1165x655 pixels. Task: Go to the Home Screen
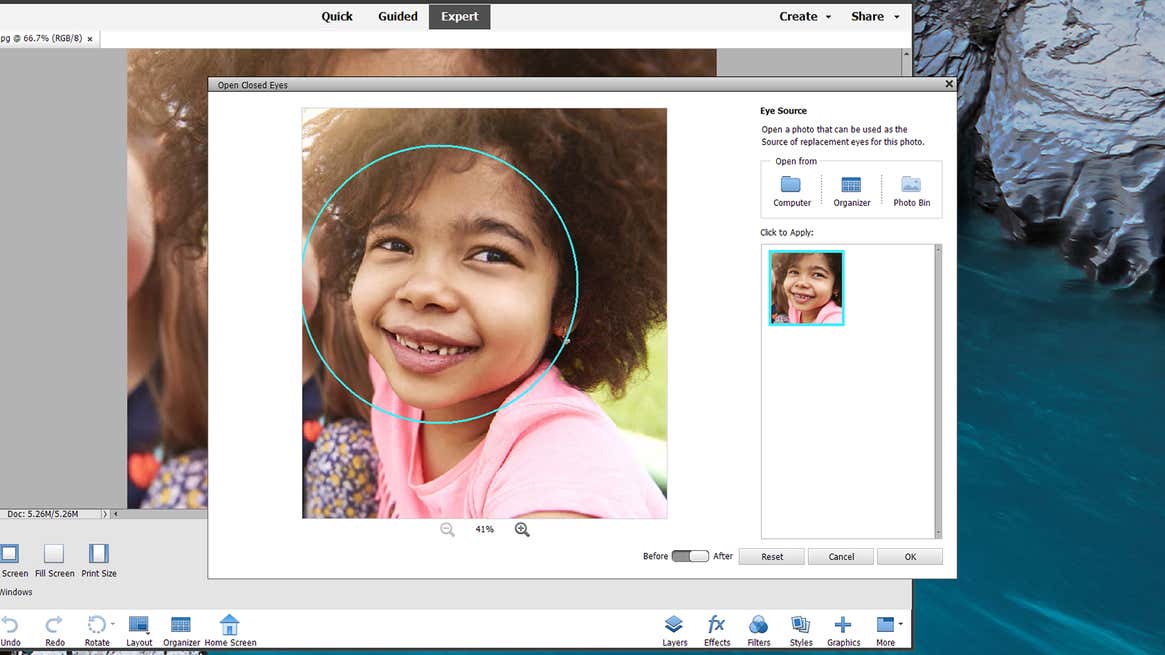tap(230, 630)
